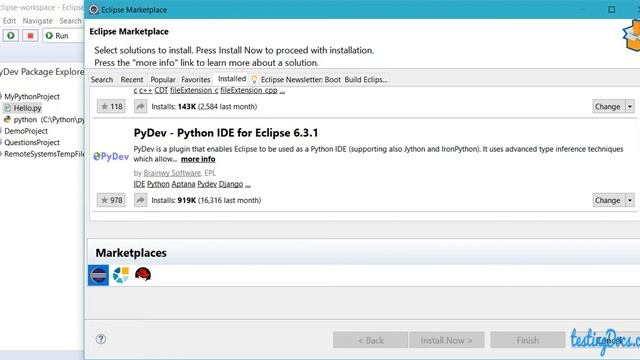
Task: Select the second marketplace catalog icon
Action: (121, 275)
